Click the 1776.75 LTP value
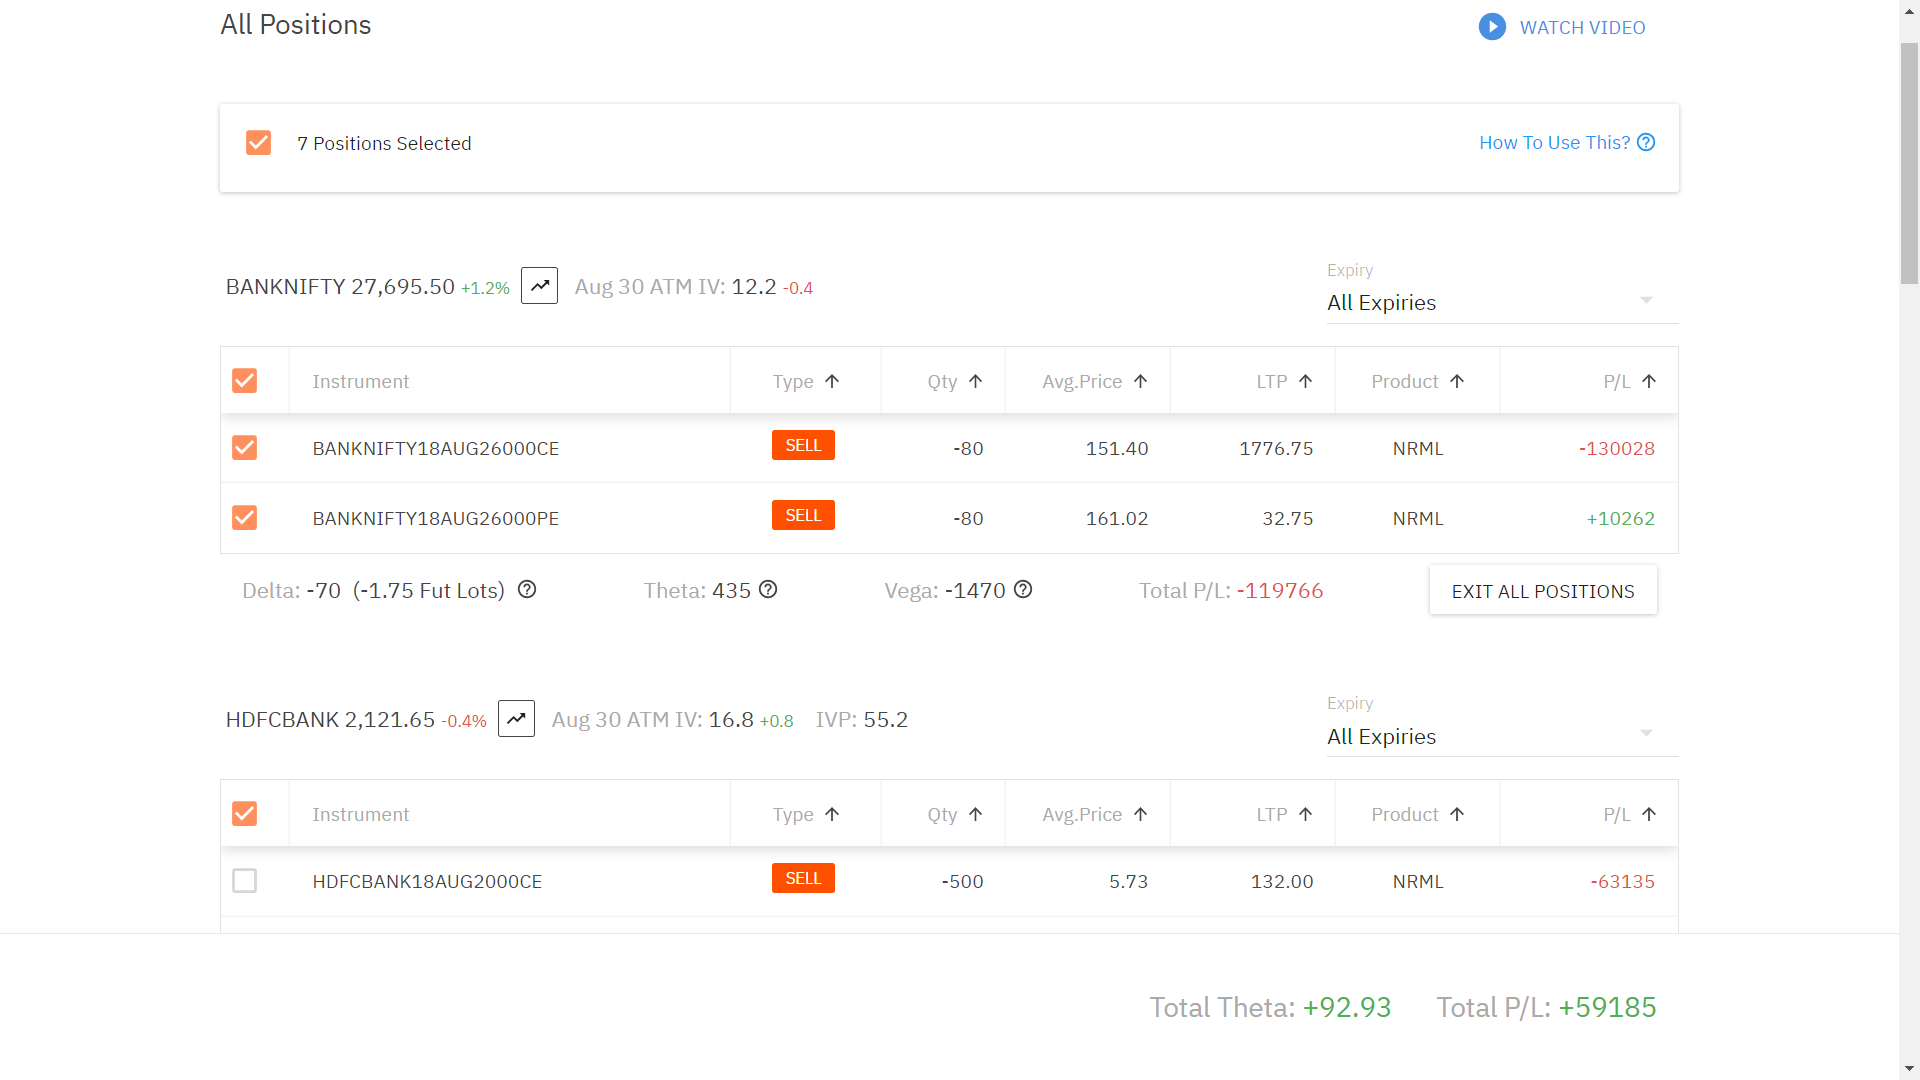Viewport: 1920px width, 1080px height. (1276, 449)
